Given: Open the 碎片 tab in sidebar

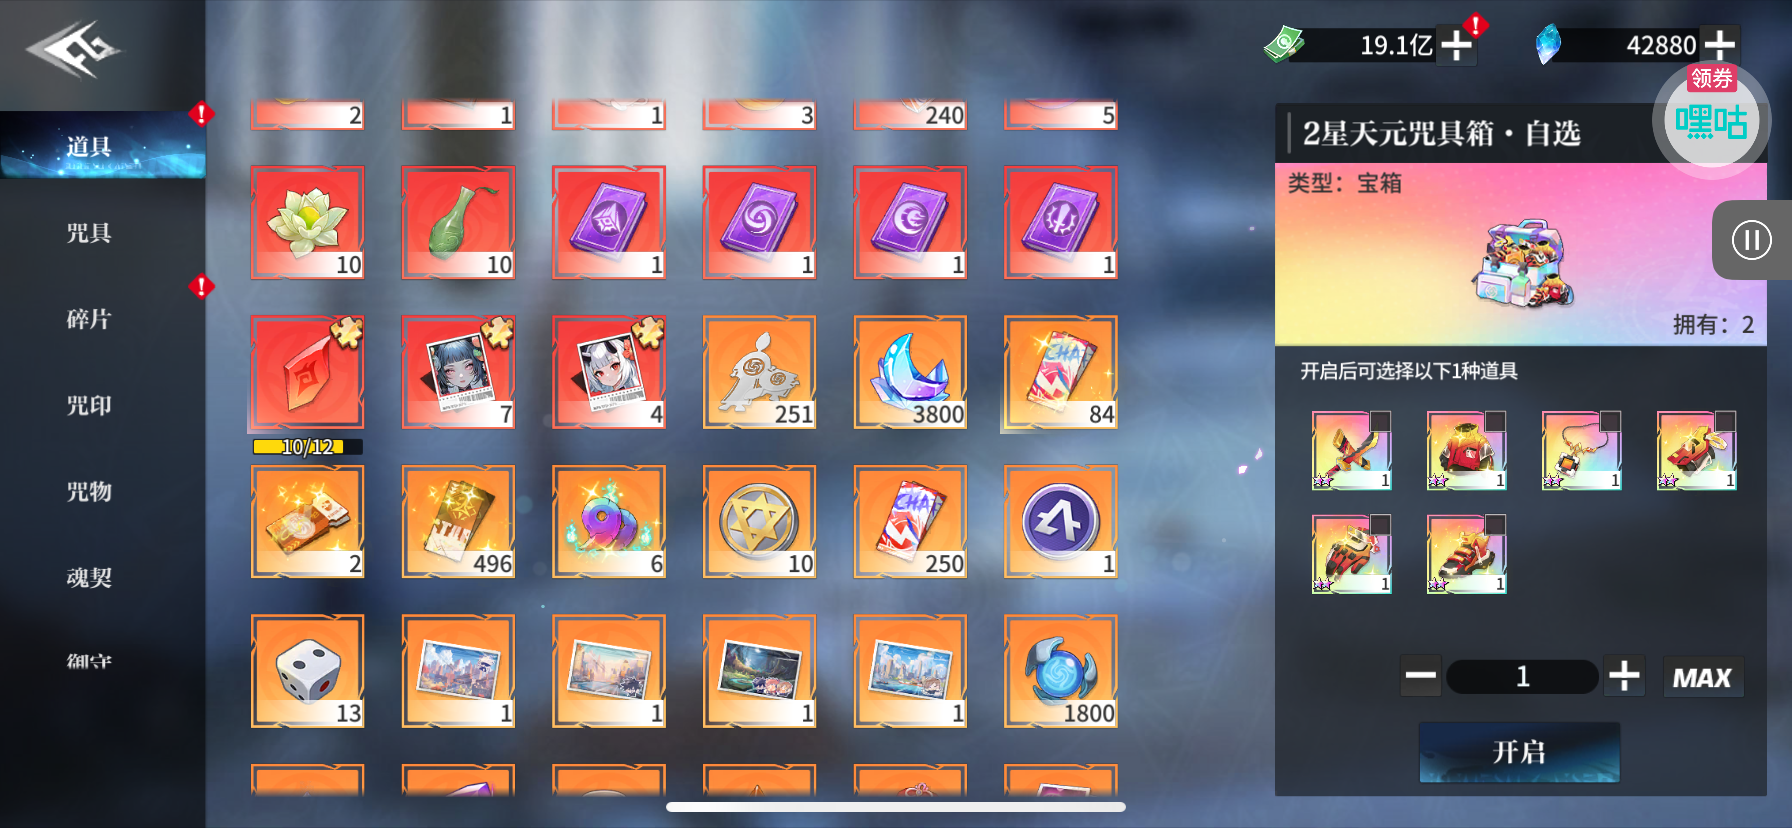Looking at the screenshot, I should tap(89, 319).
